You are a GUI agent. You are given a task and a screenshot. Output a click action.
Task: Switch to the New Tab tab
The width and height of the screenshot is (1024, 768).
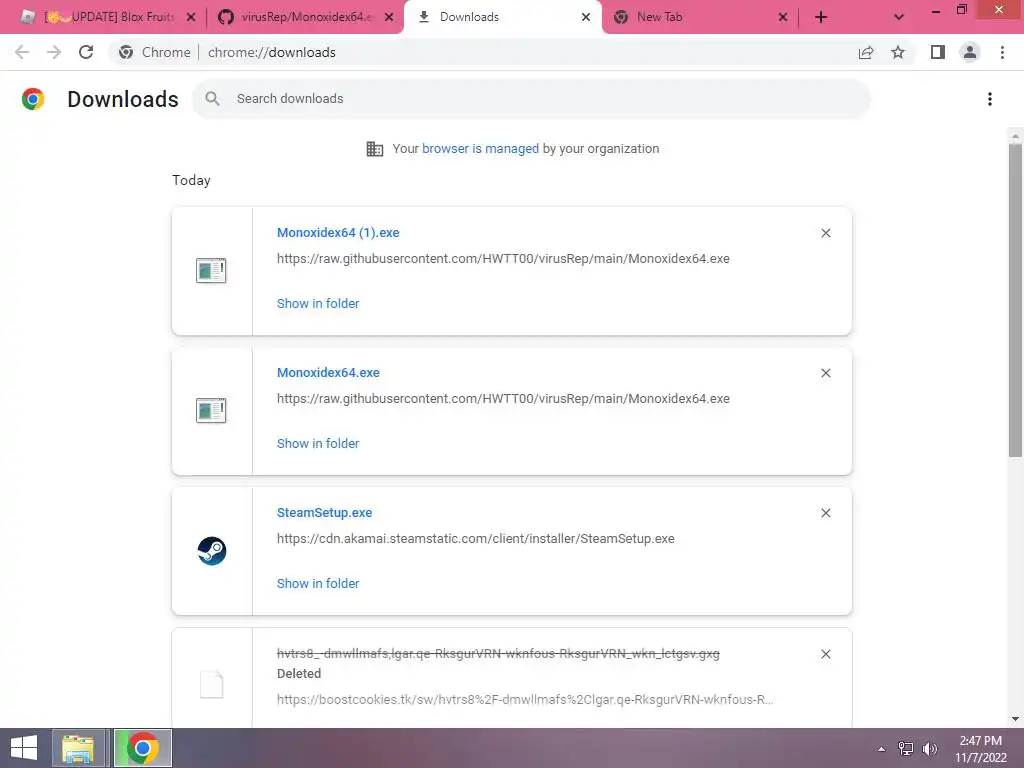[700, 17]
